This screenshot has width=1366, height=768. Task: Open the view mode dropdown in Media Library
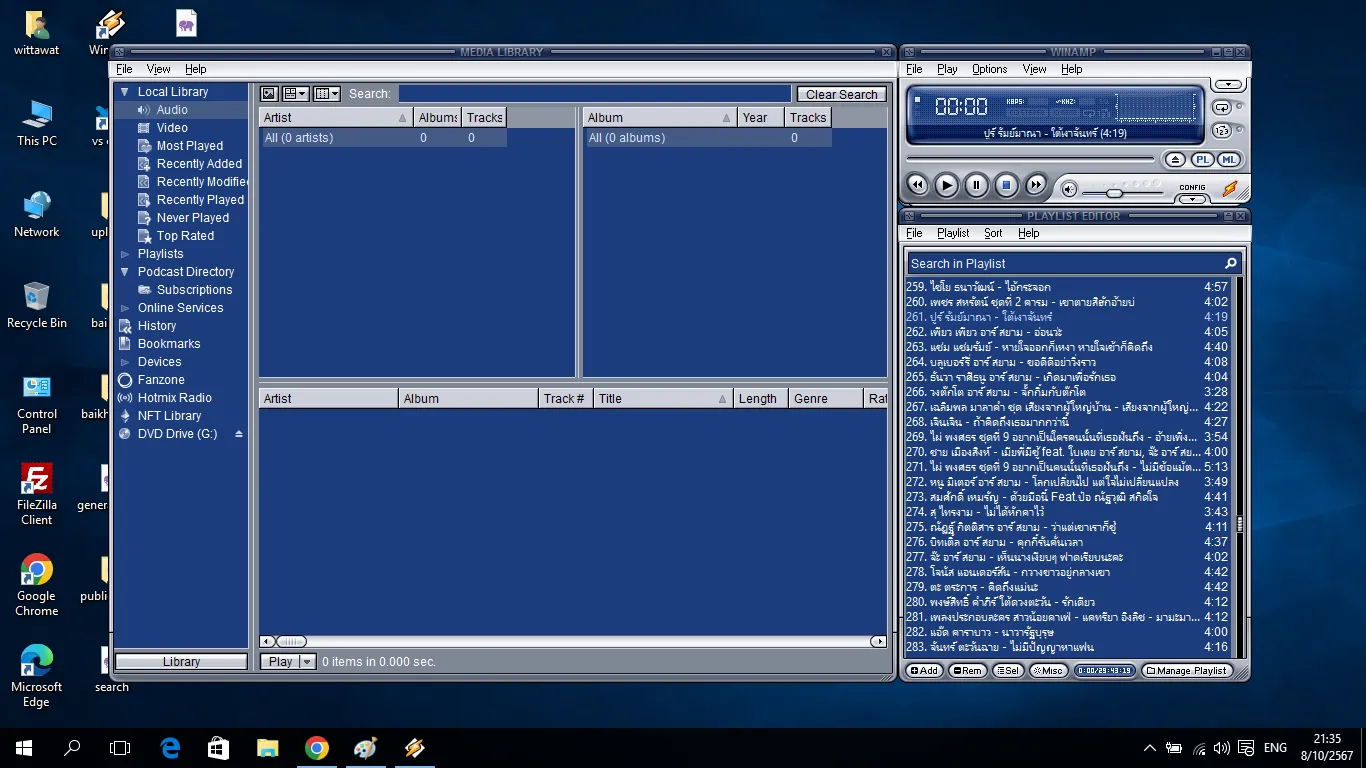pyautogui.click(x=295, y=94)
